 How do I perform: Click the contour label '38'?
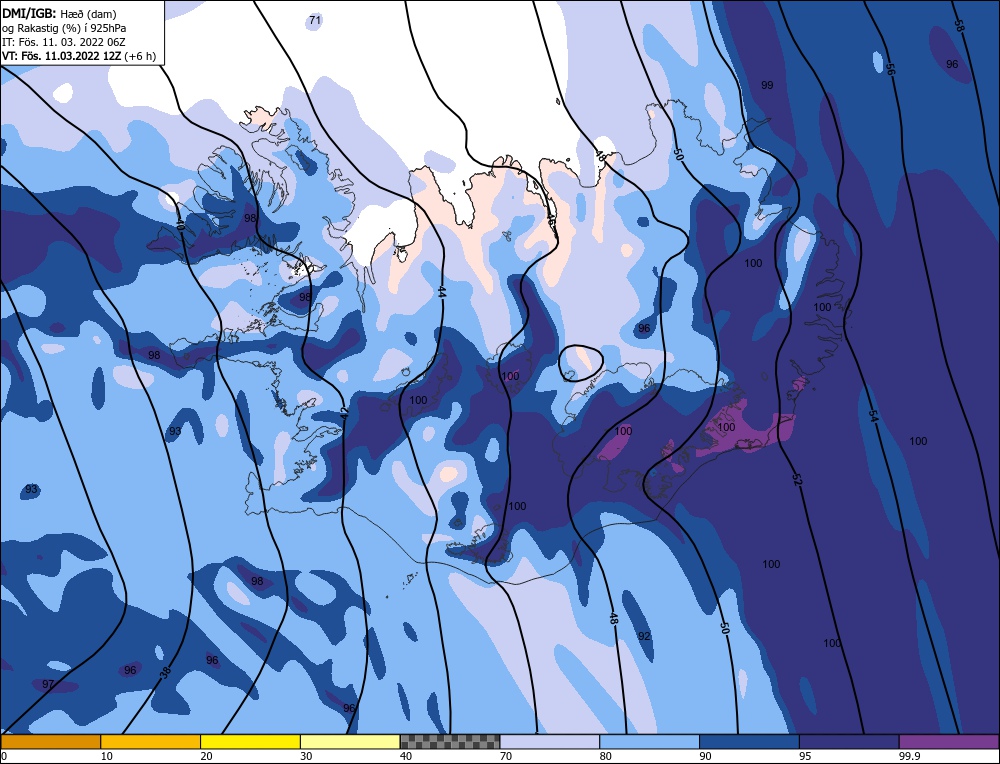click(x=165, y=672)
